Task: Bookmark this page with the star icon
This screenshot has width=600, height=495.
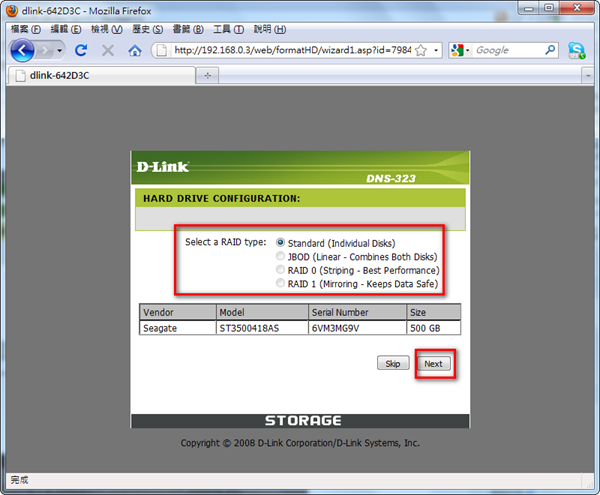Action: [421, 50]
